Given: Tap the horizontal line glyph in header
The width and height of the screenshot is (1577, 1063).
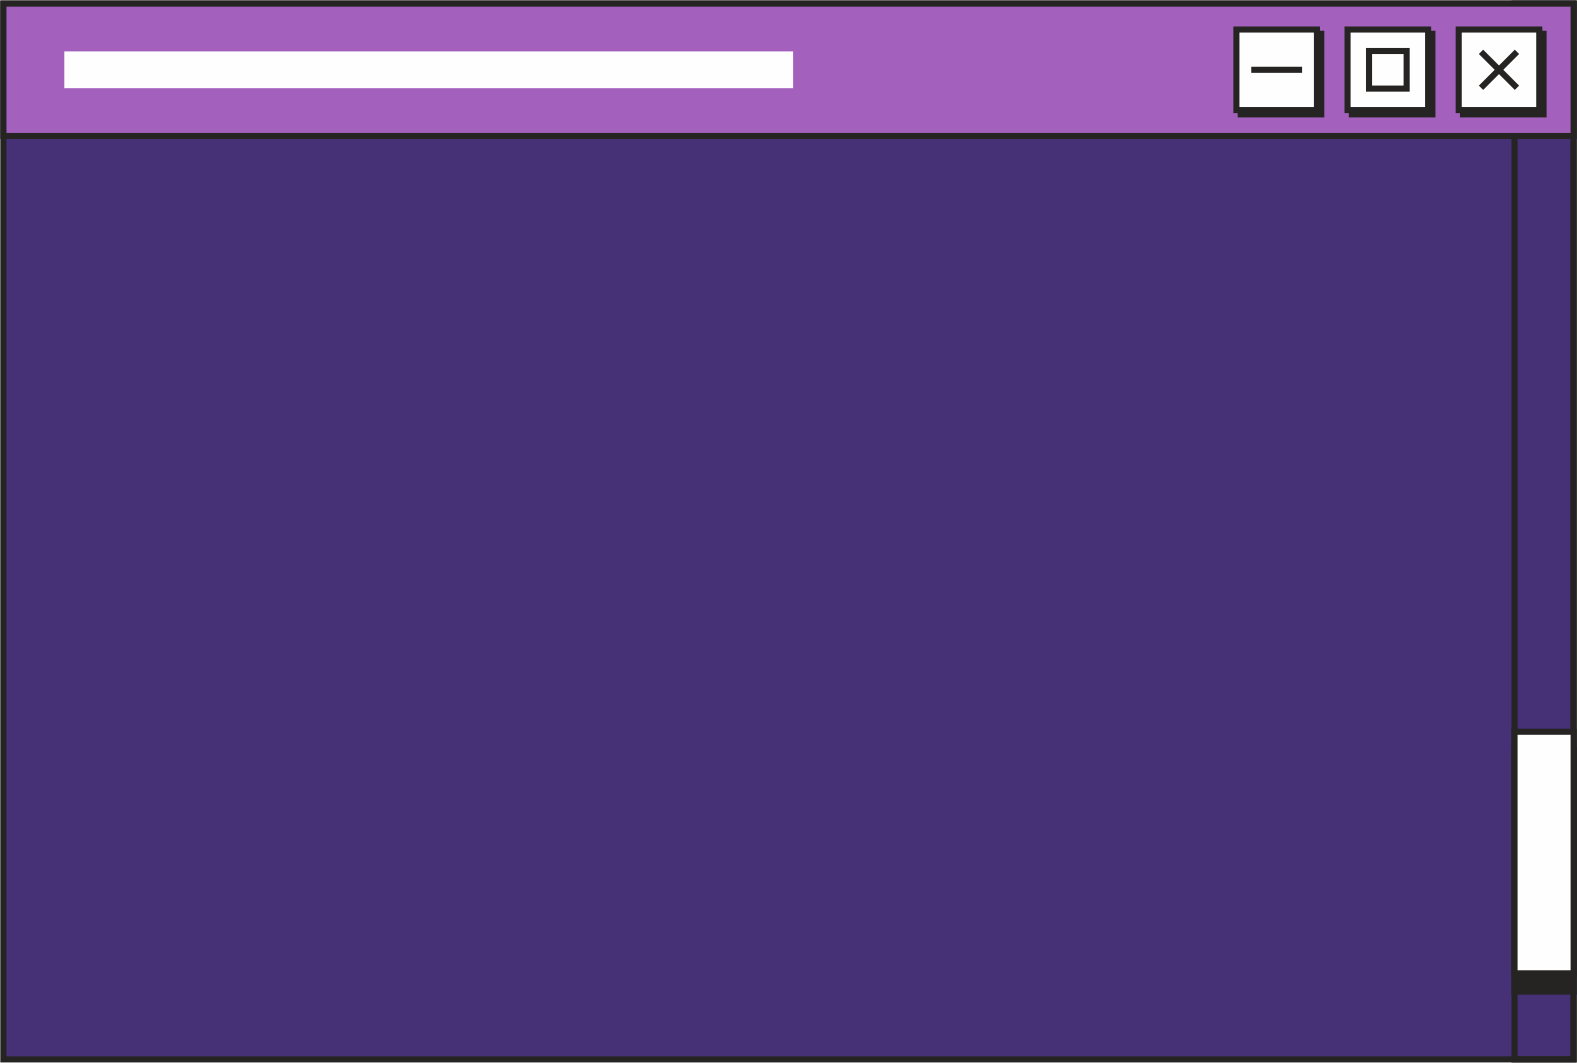Looking at the screenshot, I should [1276, 70].
